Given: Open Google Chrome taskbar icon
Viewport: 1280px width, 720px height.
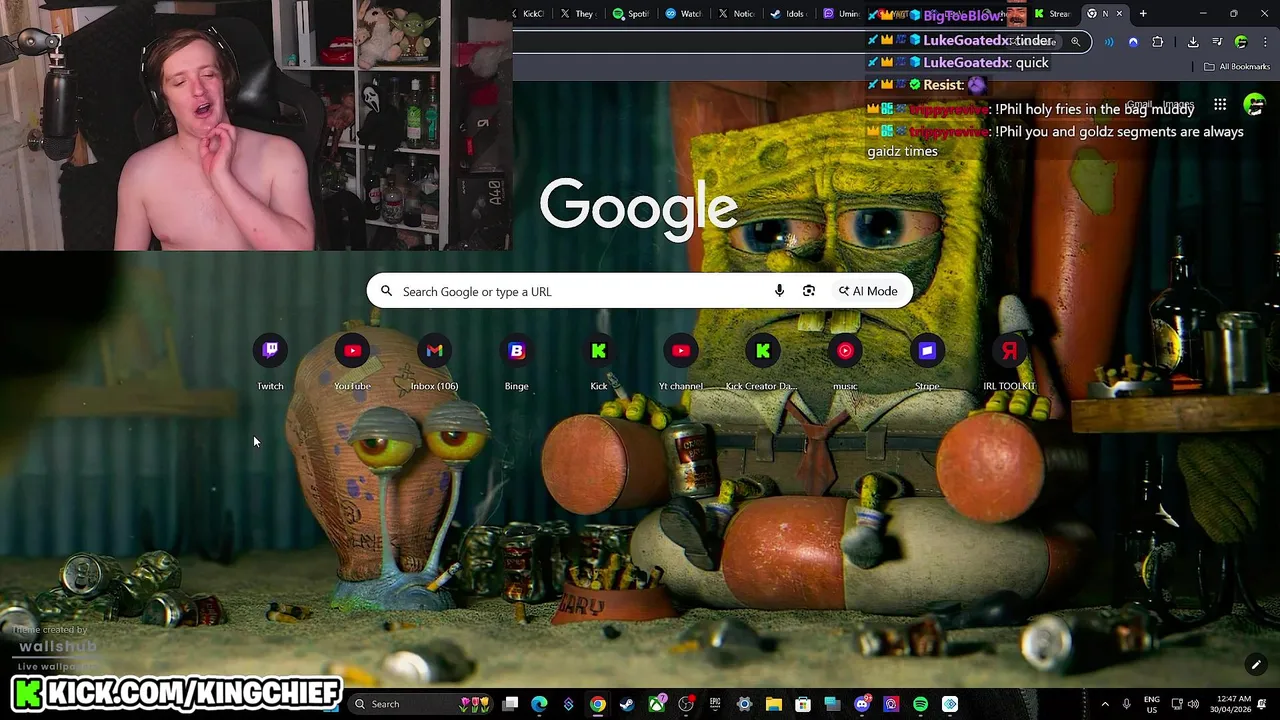Looking at the screenshot, I should pyautogui.click(x=598, y=704).
